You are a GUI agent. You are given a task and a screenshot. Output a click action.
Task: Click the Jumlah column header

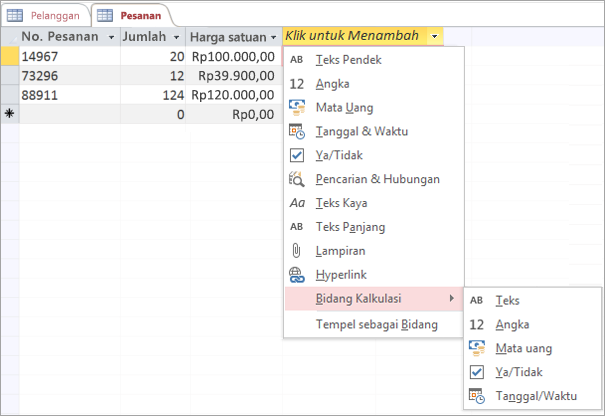(x=153, y=37)
